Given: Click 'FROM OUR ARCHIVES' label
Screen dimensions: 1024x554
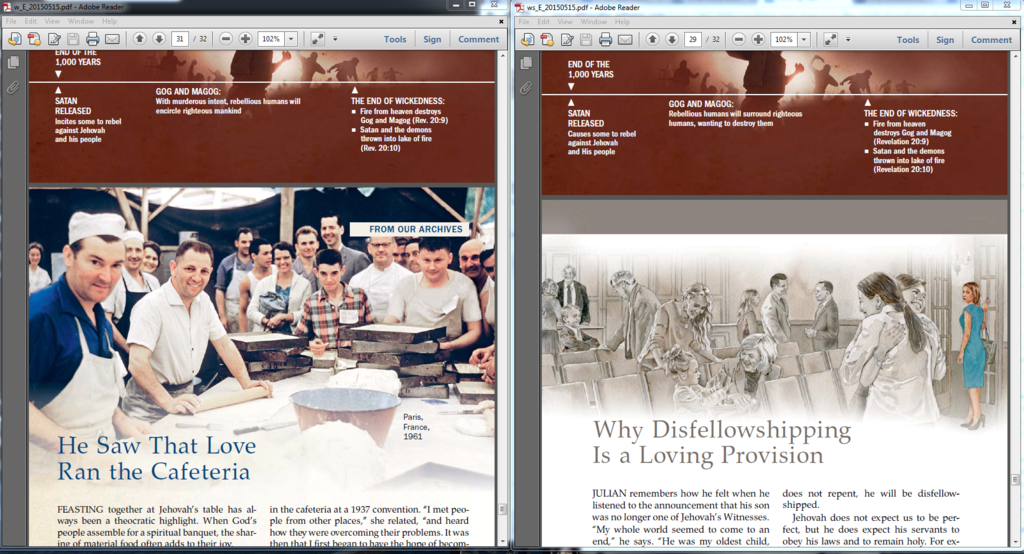Looking at the screenshot, I should pyautogui.click(x=415, y=229).
